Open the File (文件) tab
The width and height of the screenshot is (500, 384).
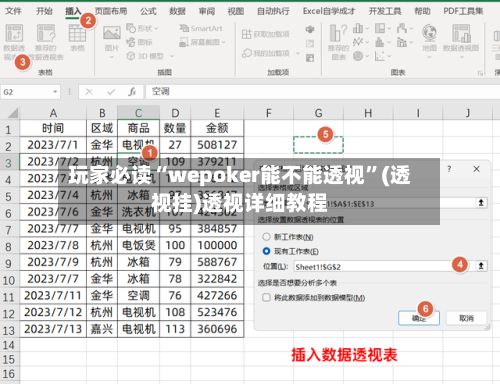[13, 11]
